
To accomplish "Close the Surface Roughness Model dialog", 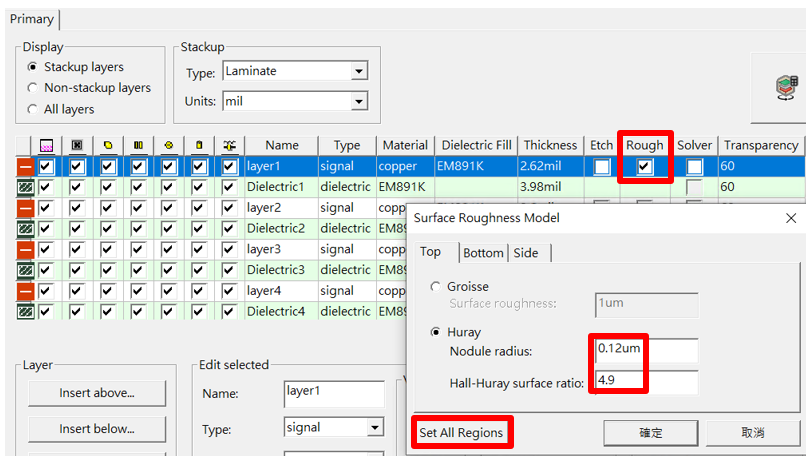I will (791, 218).
